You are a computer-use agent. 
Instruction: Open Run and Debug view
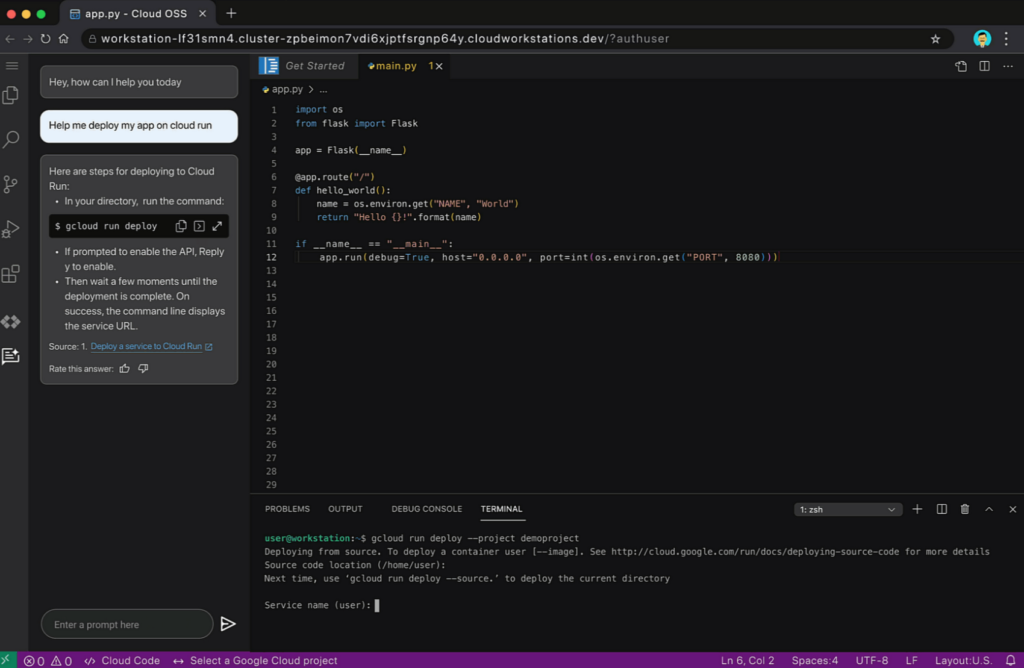tap(11, 229)
